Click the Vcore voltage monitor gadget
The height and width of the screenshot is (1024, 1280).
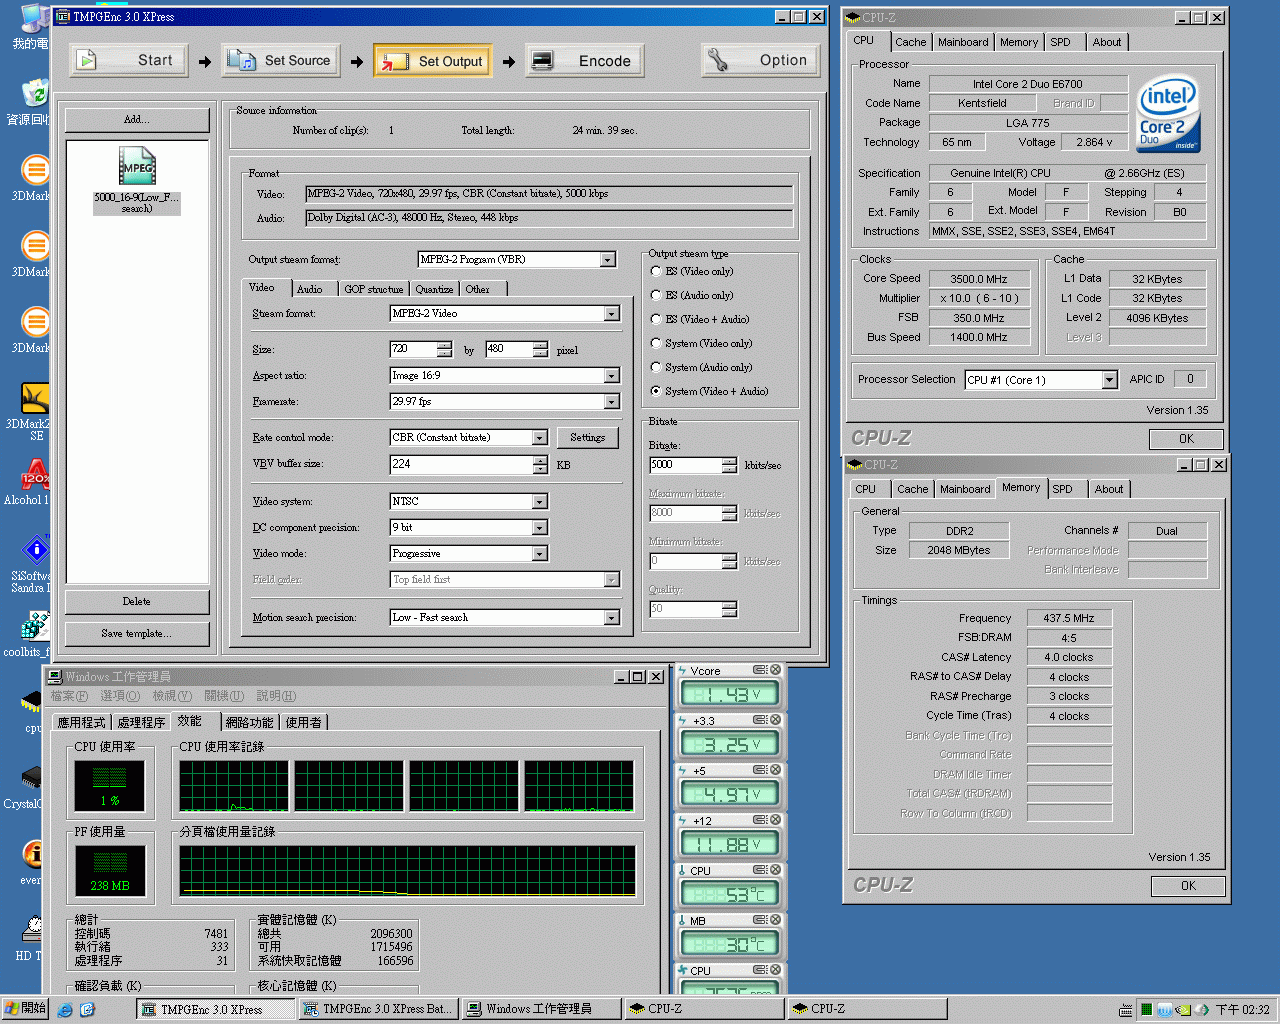[x=730, y=686]
